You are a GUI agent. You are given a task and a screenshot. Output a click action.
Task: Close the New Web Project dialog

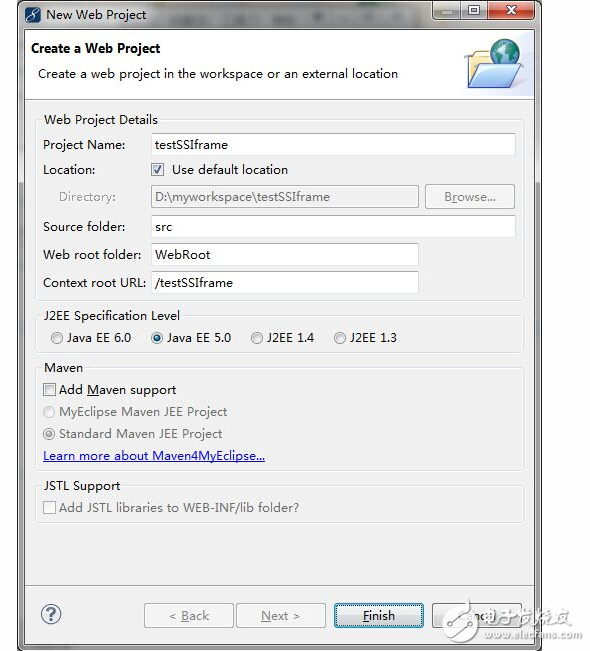pos(511,10)
